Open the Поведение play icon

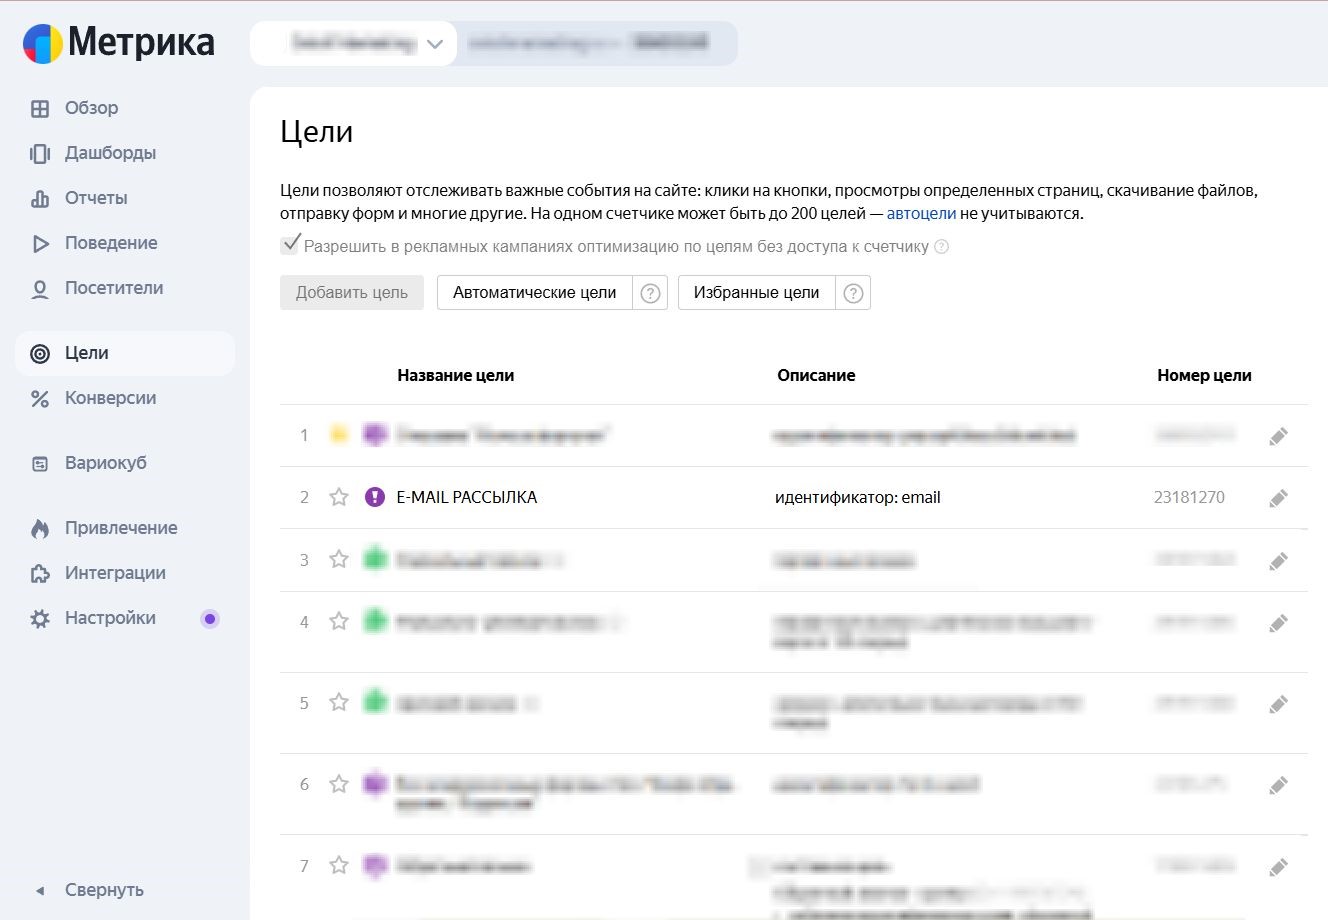pos(40,244)
